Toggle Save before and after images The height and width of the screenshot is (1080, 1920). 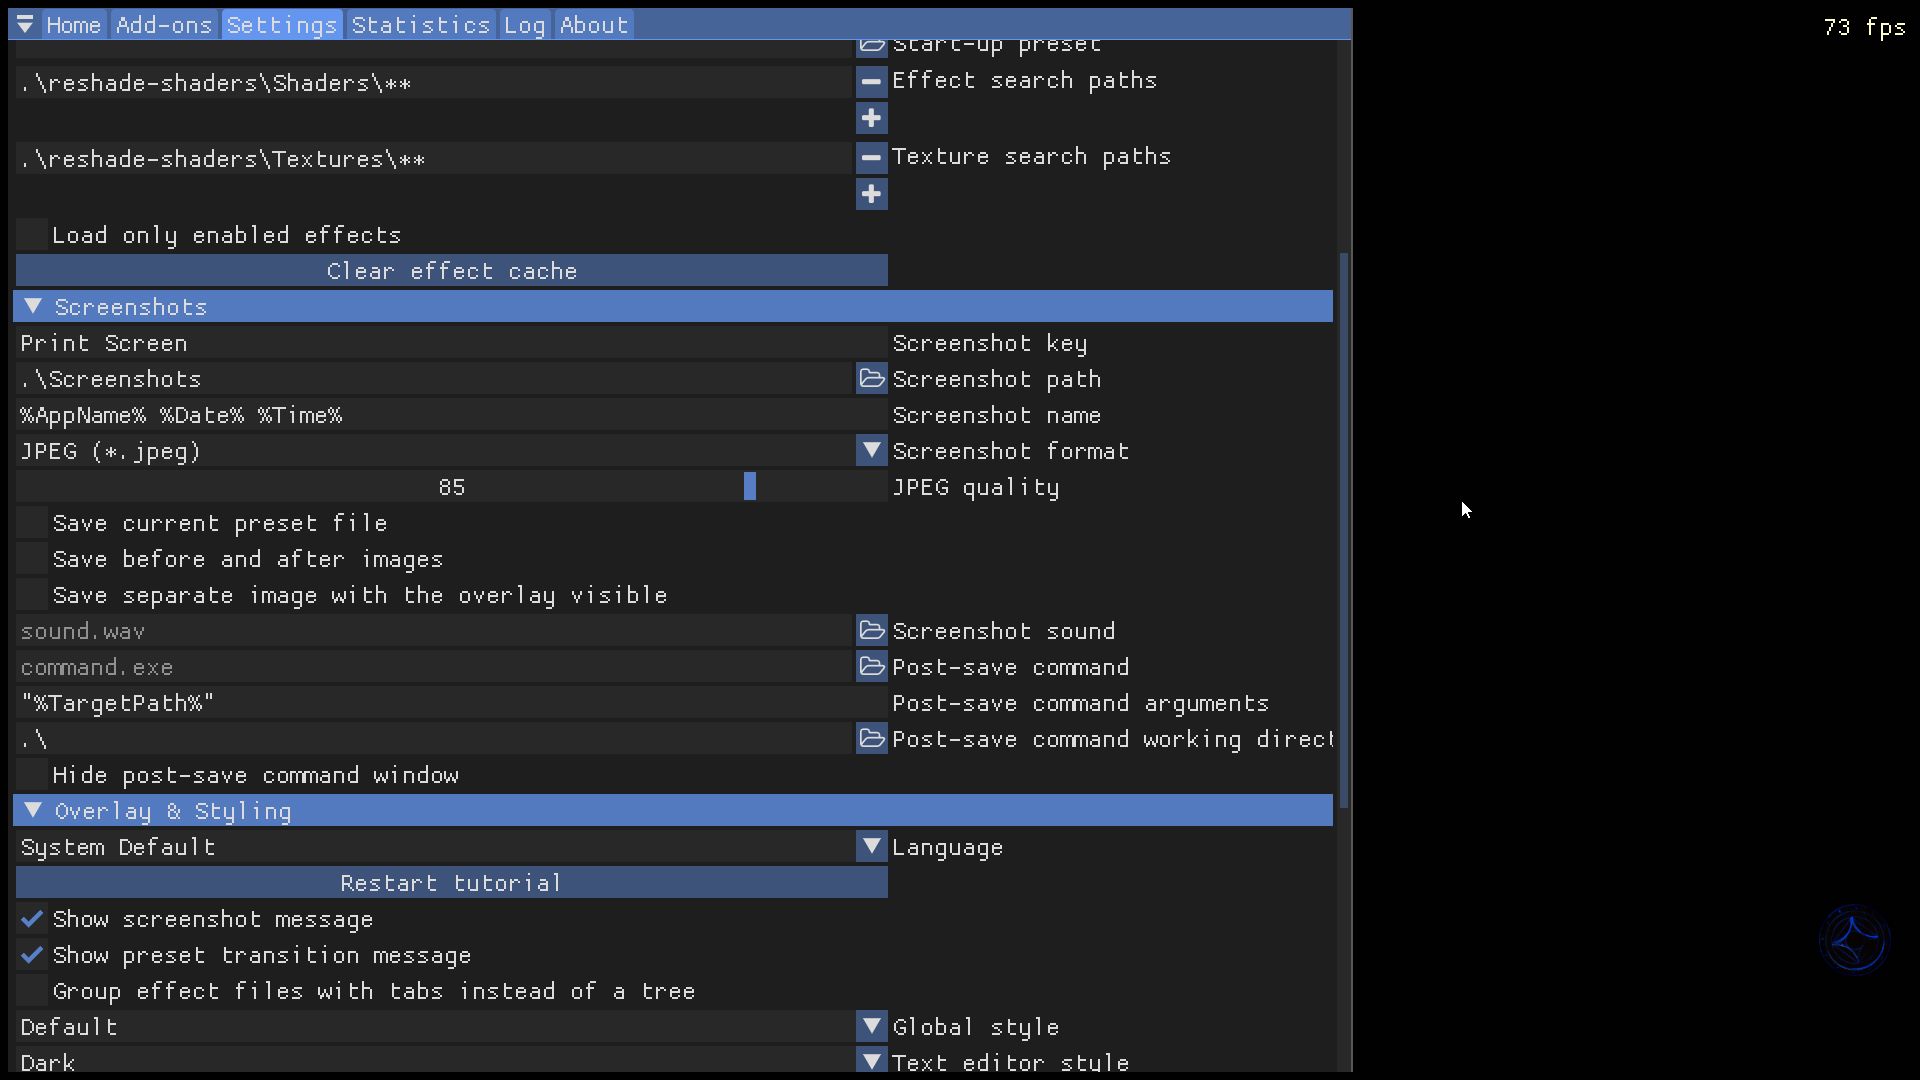pyautogui.click(x=32, y=559)
